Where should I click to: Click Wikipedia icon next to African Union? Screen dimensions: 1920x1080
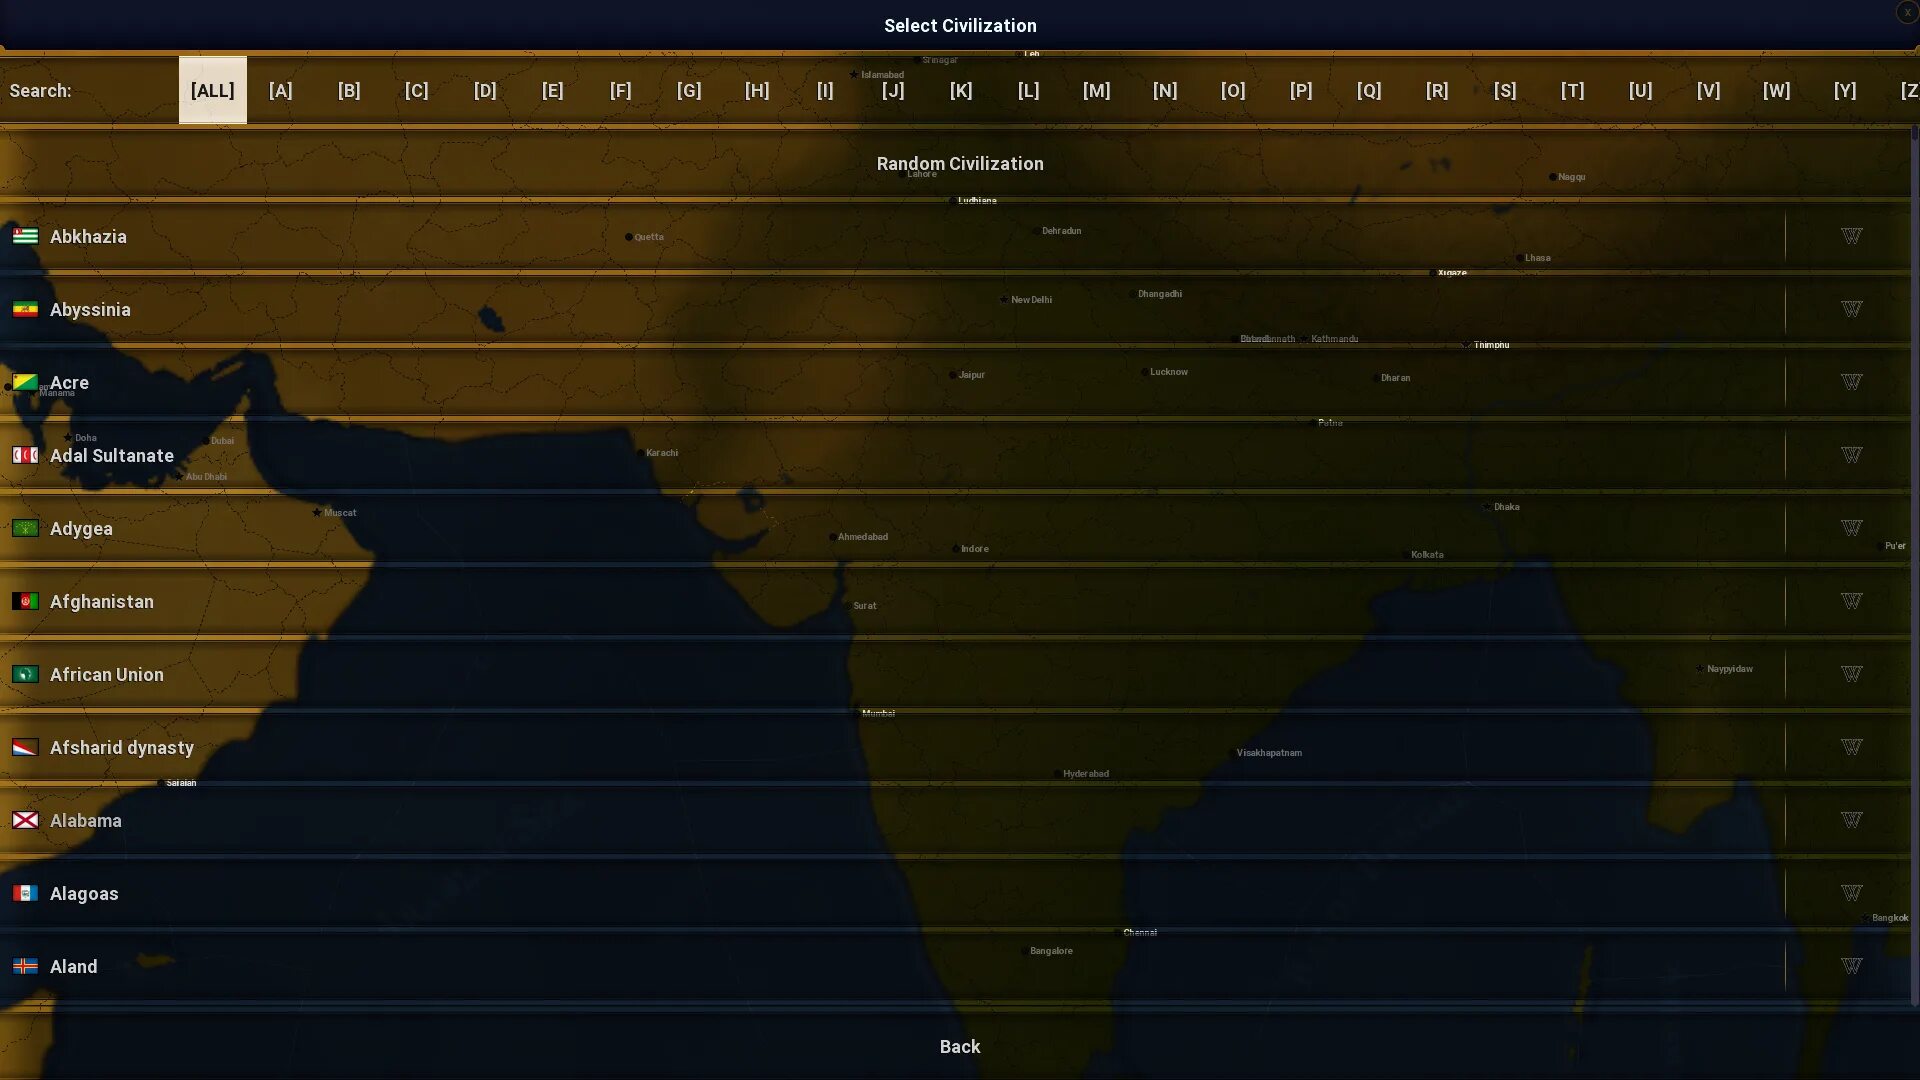(x=1851, y=674)
